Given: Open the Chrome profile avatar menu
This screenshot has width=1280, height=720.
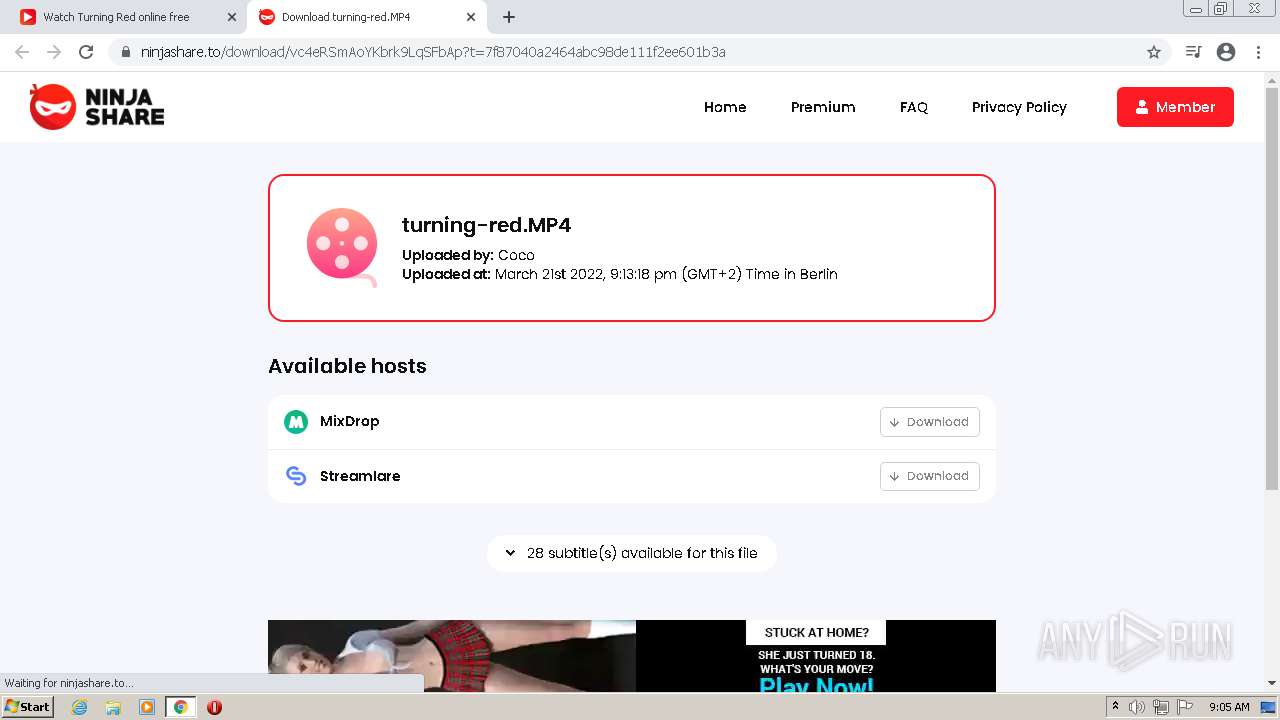Looking at the screenshot, I should (x=1226, y=52).
